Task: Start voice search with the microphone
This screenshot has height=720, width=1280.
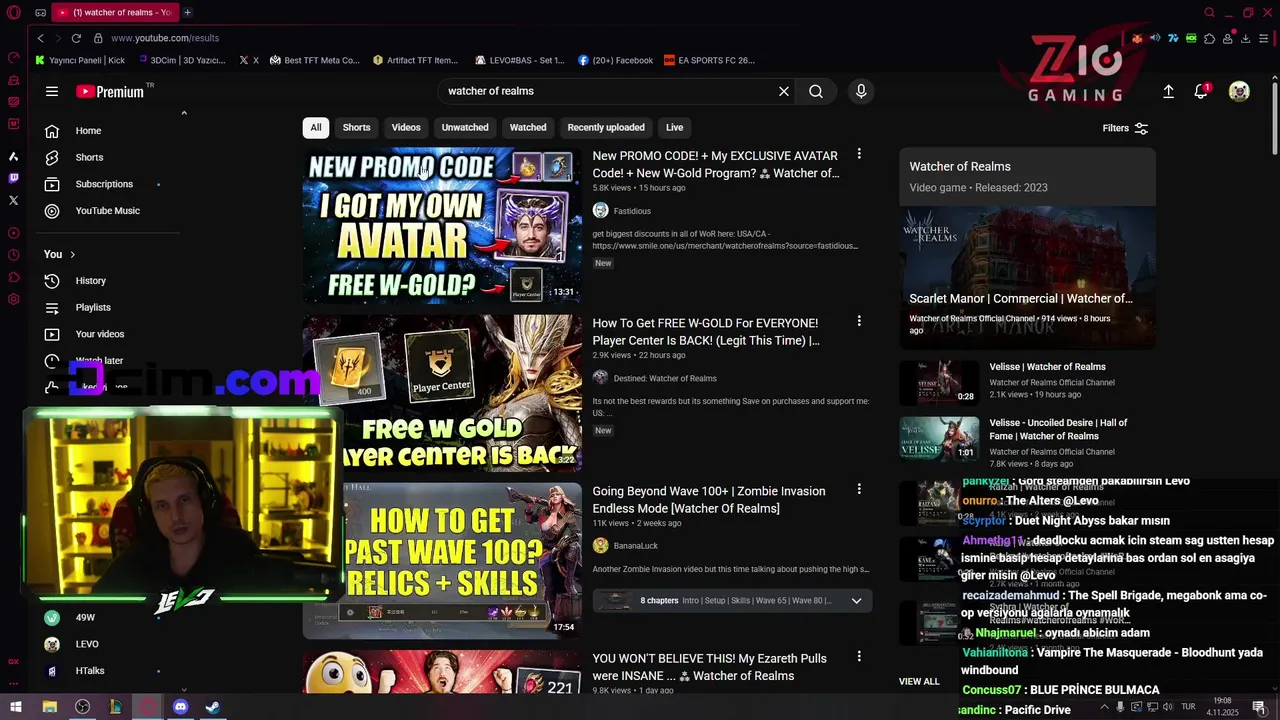Action: pyautogui.click(x=861, y=91)
